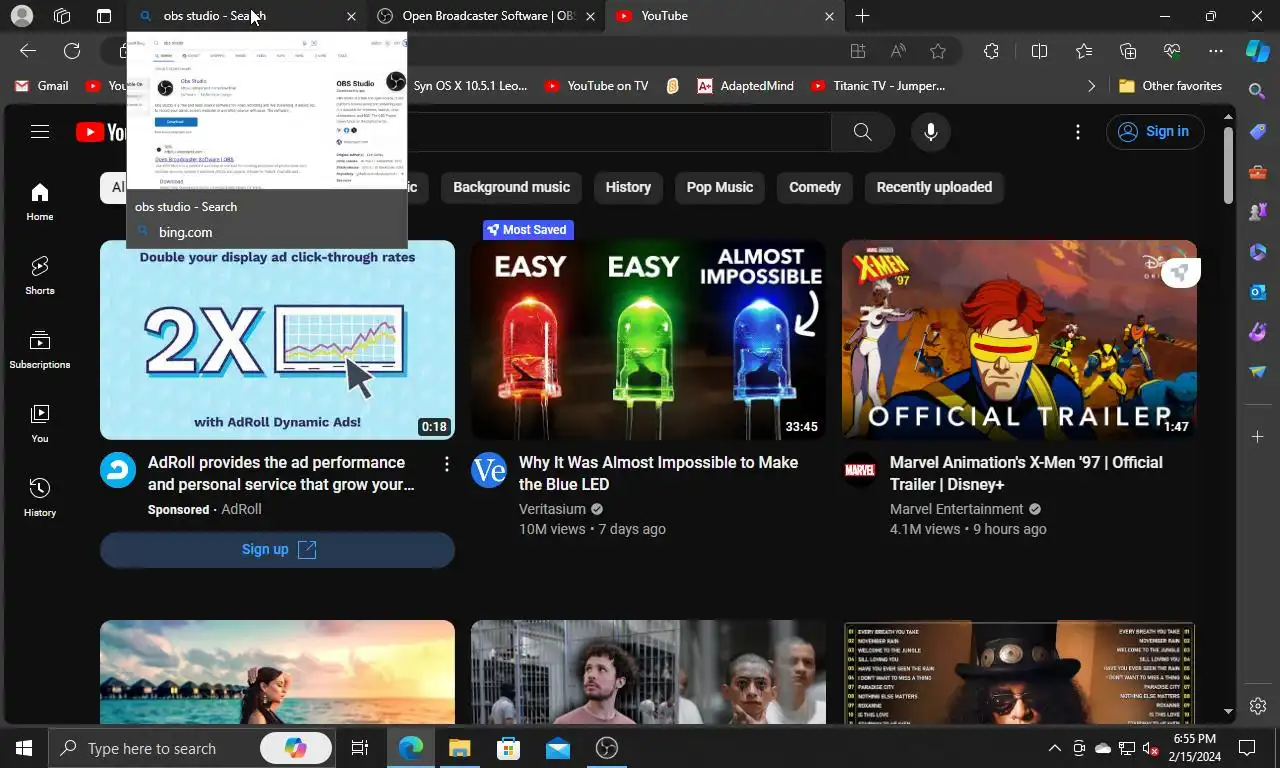Image resolution: width=1280 pixels, height=768 pixels.
Task: Open the Edge profile avatar
Action: [x=21, y=16]
